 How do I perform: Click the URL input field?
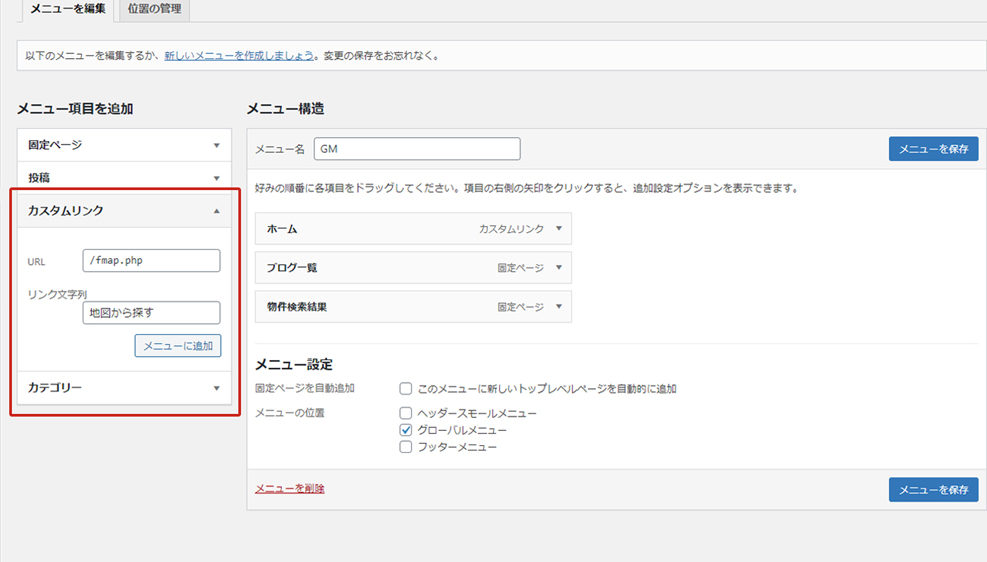(151, 261)
